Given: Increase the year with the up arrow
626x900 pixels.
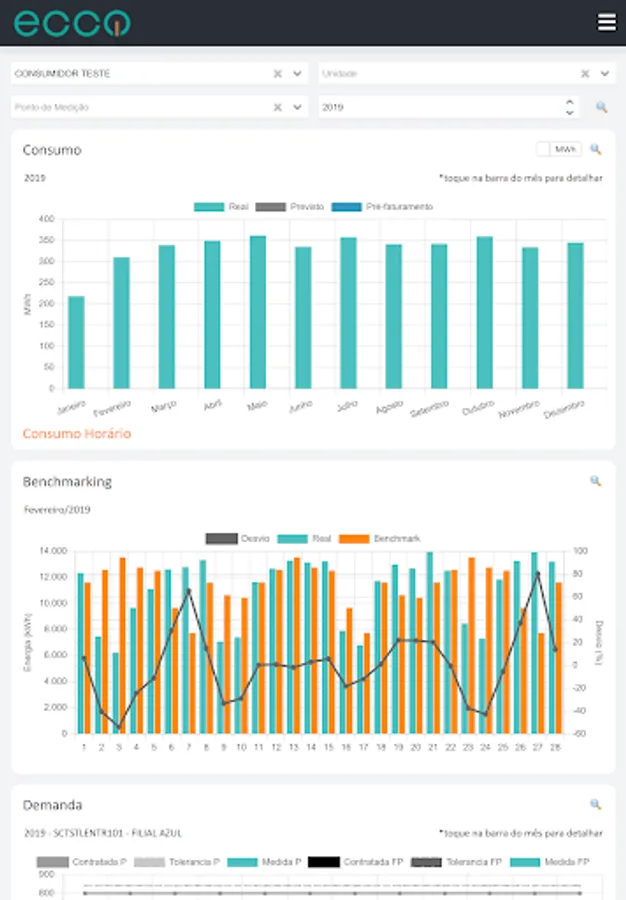Looking at the screenshot, I should 570,102.
